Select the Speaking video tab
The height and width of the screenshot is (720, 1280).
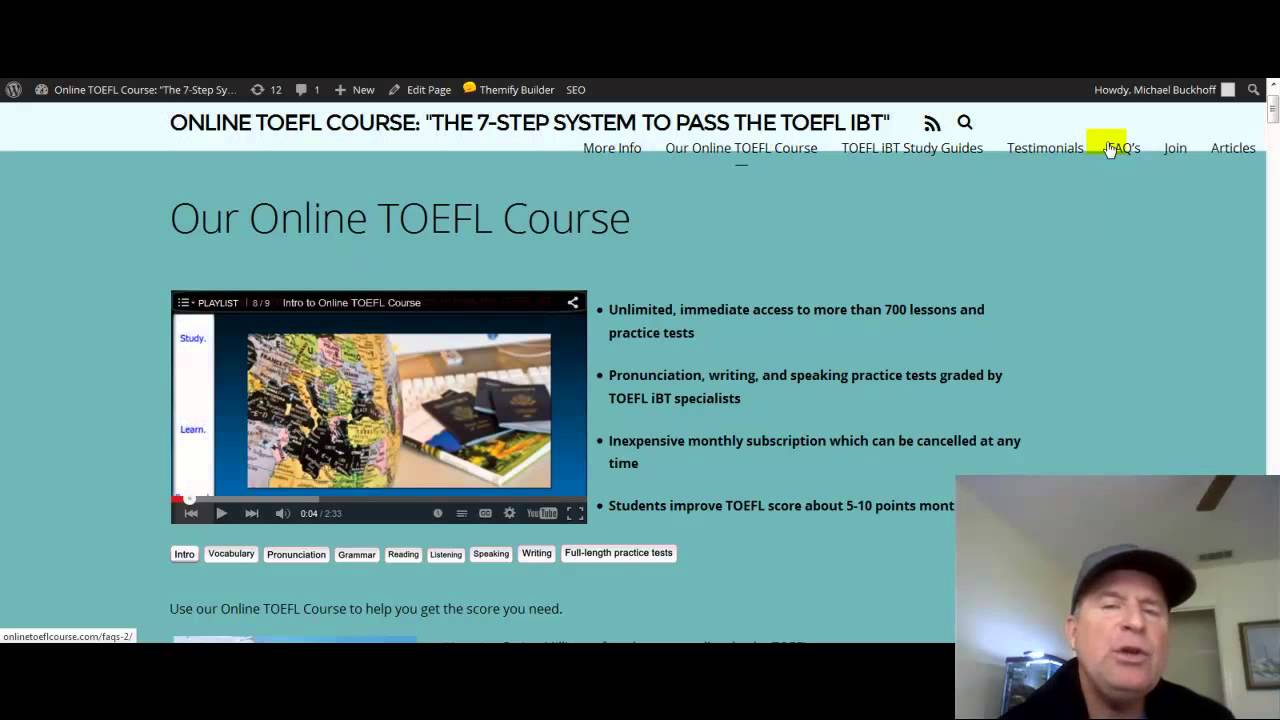point(490,553)
